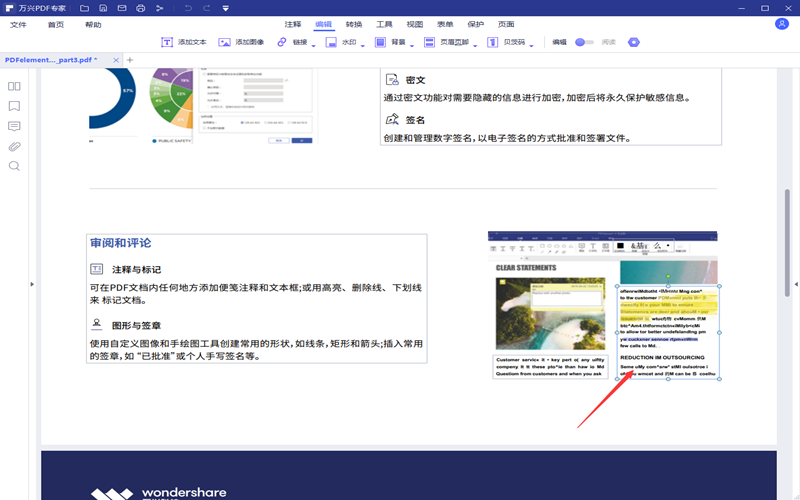Click the undo arrow in title bar
This screenshot has height=500, width=800.
[186, 8]
